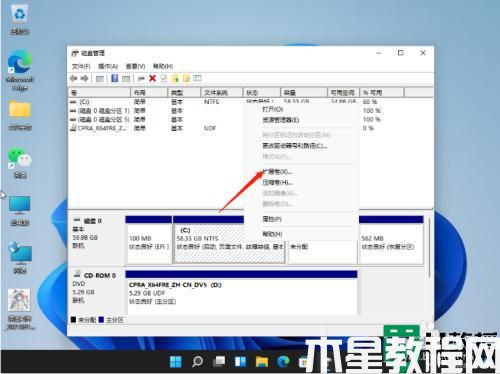The width and height of the screenshot is (500, 374).
Task: Click the Back arrow in Disk Management toolbar
Action: (74, 78)
